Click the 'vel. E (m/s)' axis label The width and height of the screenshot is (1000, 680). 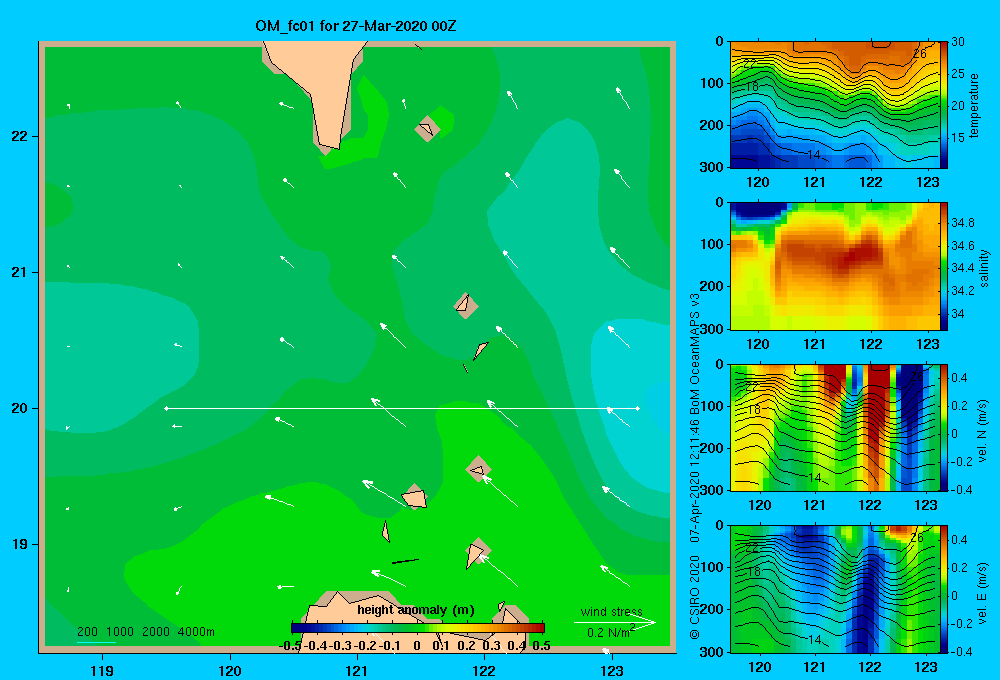pos(982,592)
